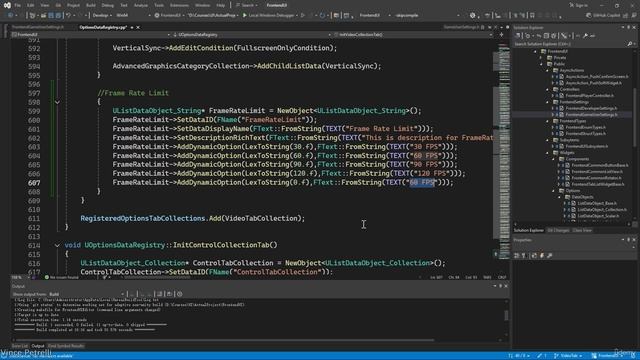
Task: Select FrontendGameUserSettings.h in Solution Explorer
Action: click(591, 115)
